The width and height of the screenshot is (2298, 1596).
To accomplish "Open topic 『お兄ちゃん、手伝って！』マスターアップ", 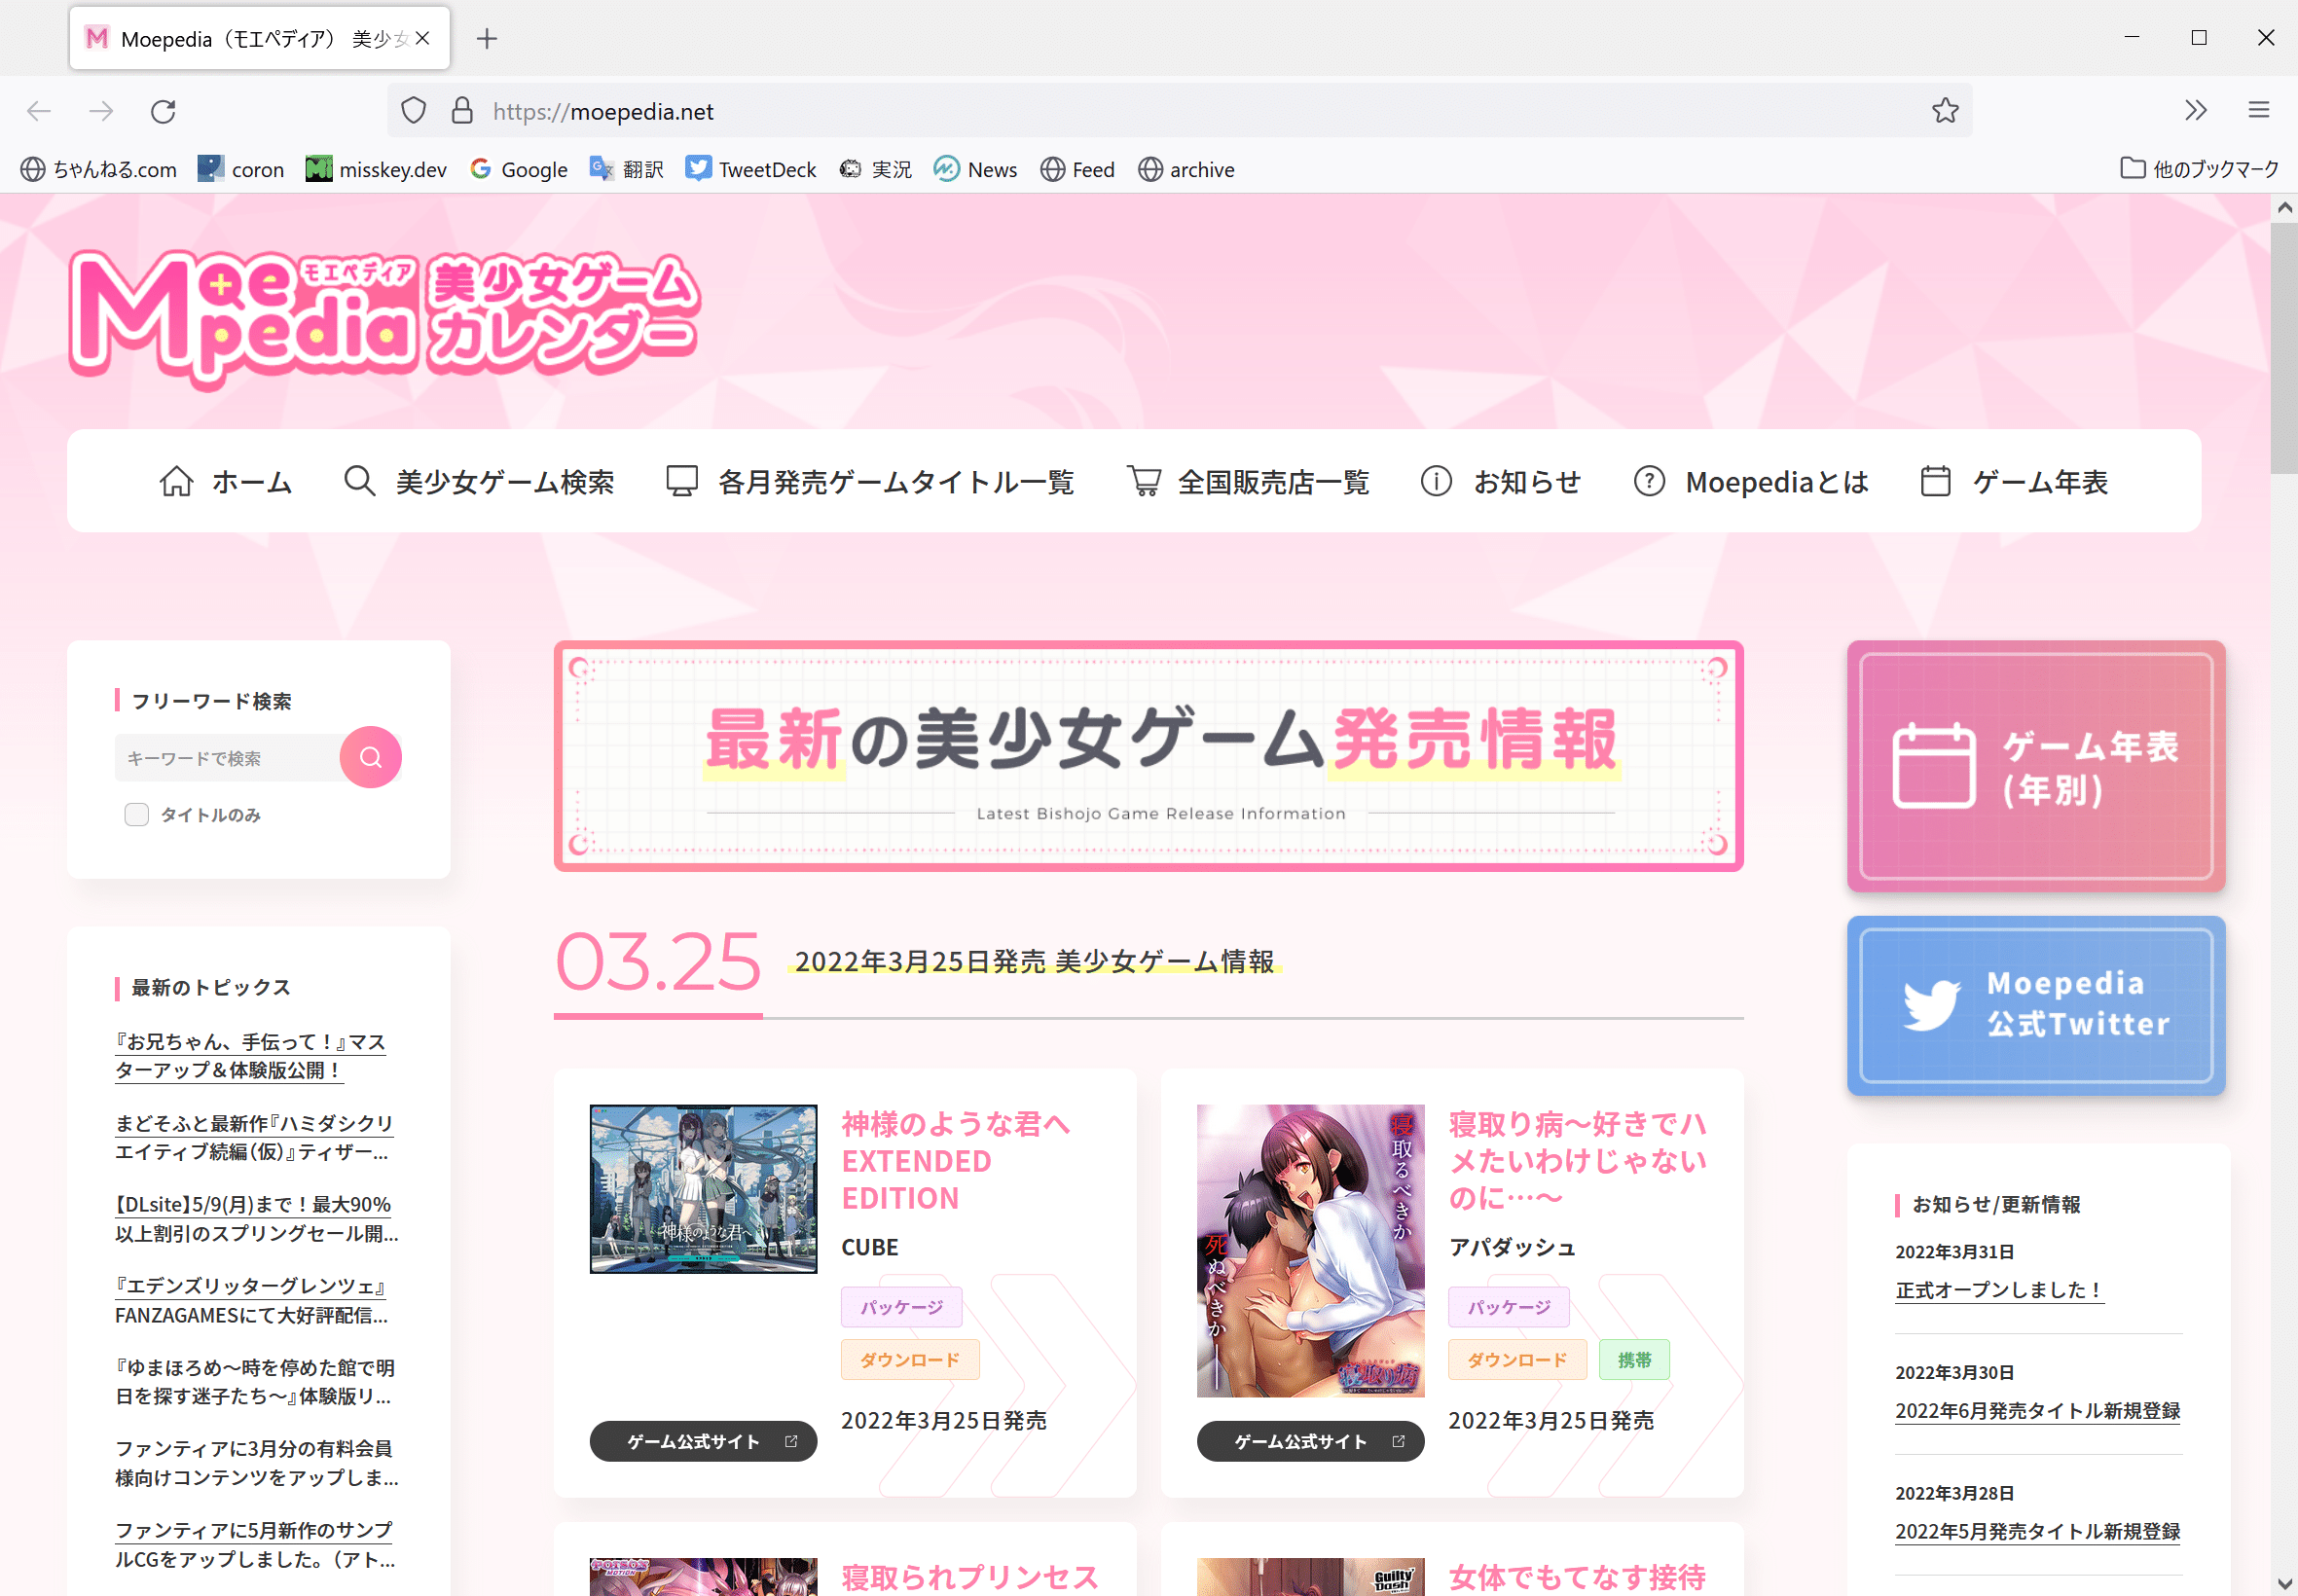I will (x=251, y=1056).
